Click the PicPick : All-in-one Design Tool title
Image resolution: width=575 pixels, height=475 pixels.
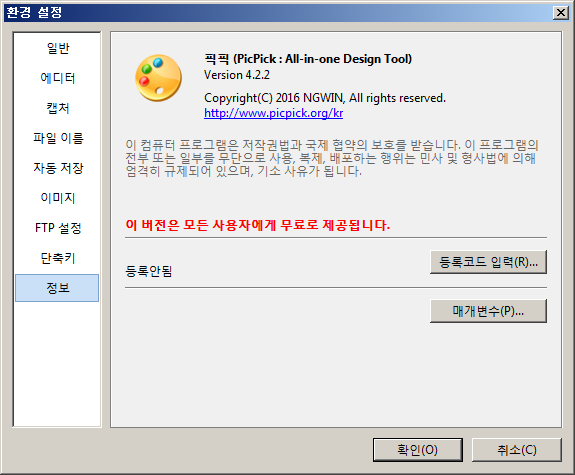(308, 59)
